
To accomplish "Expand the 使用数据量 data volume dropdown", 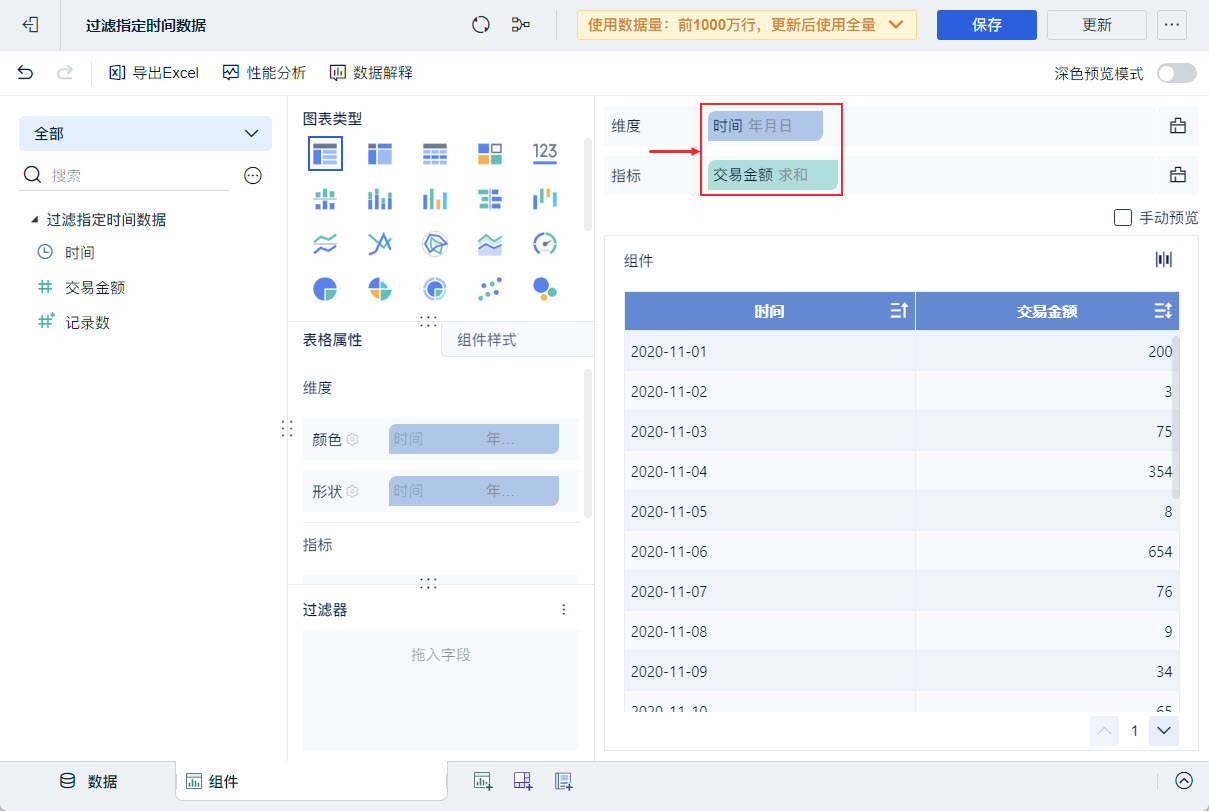I will [747, 25].
